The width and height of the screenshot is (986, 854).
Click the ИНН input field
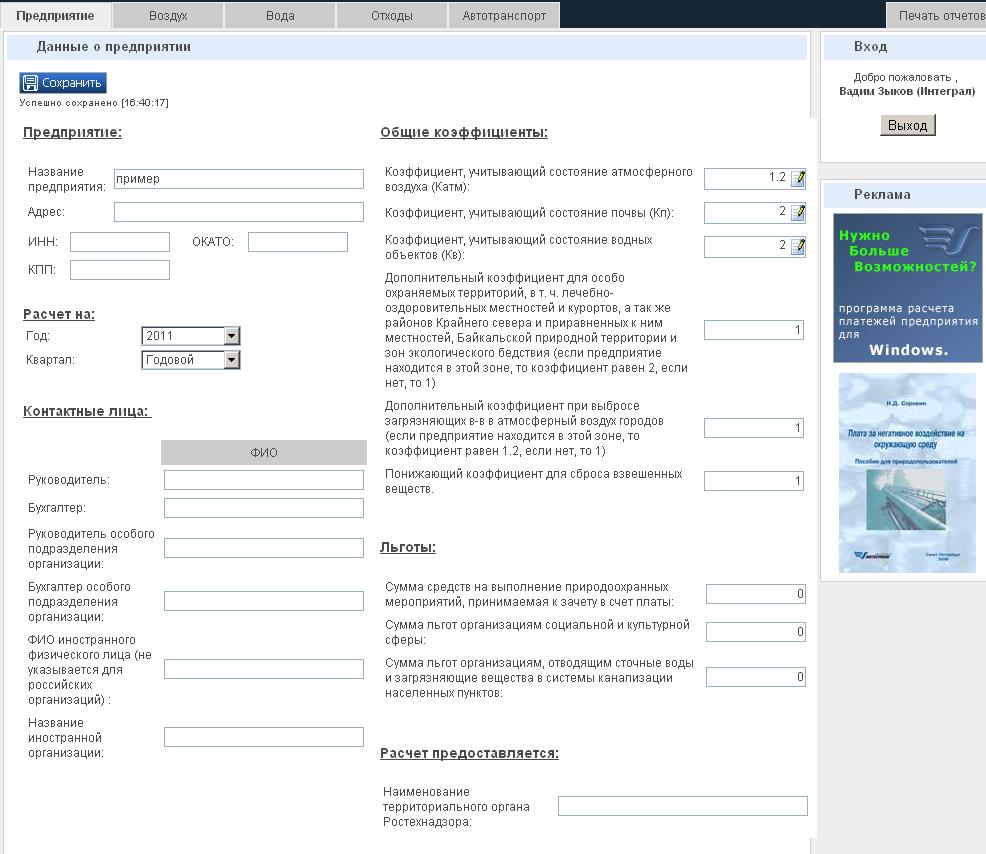point(120,242)
